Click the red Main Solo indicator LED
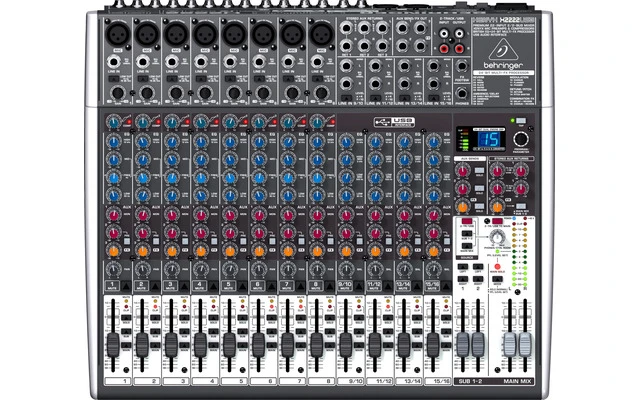 pos(497,267)
